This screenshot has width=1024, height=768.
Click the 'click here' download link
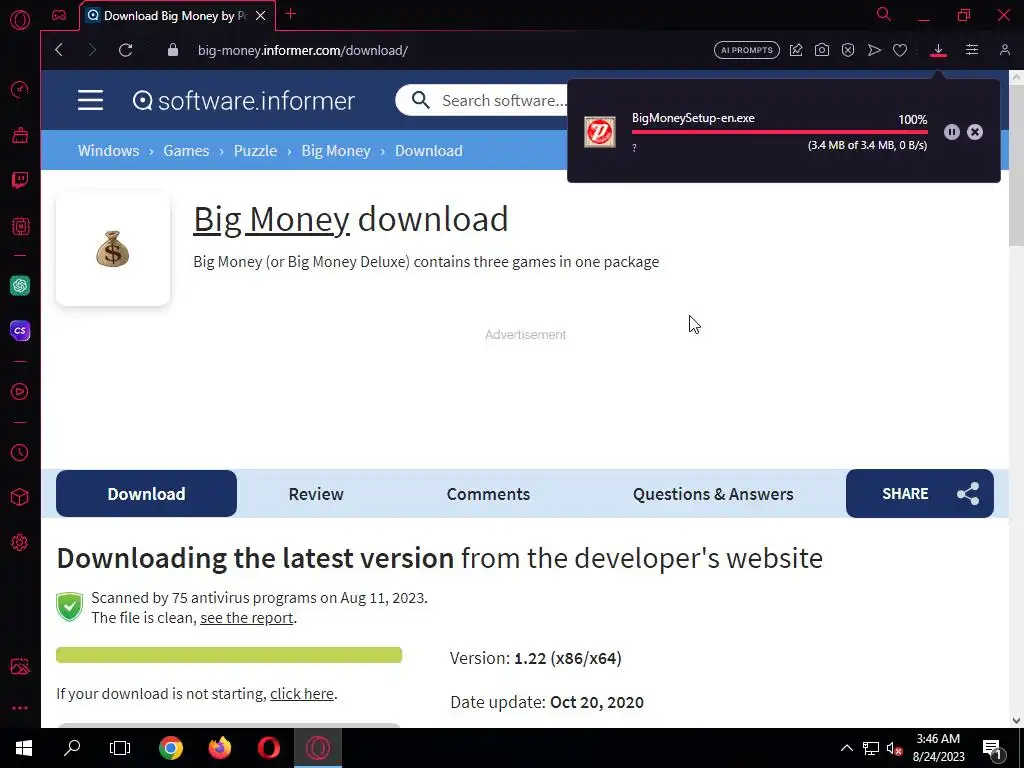[x=302, y=694]
